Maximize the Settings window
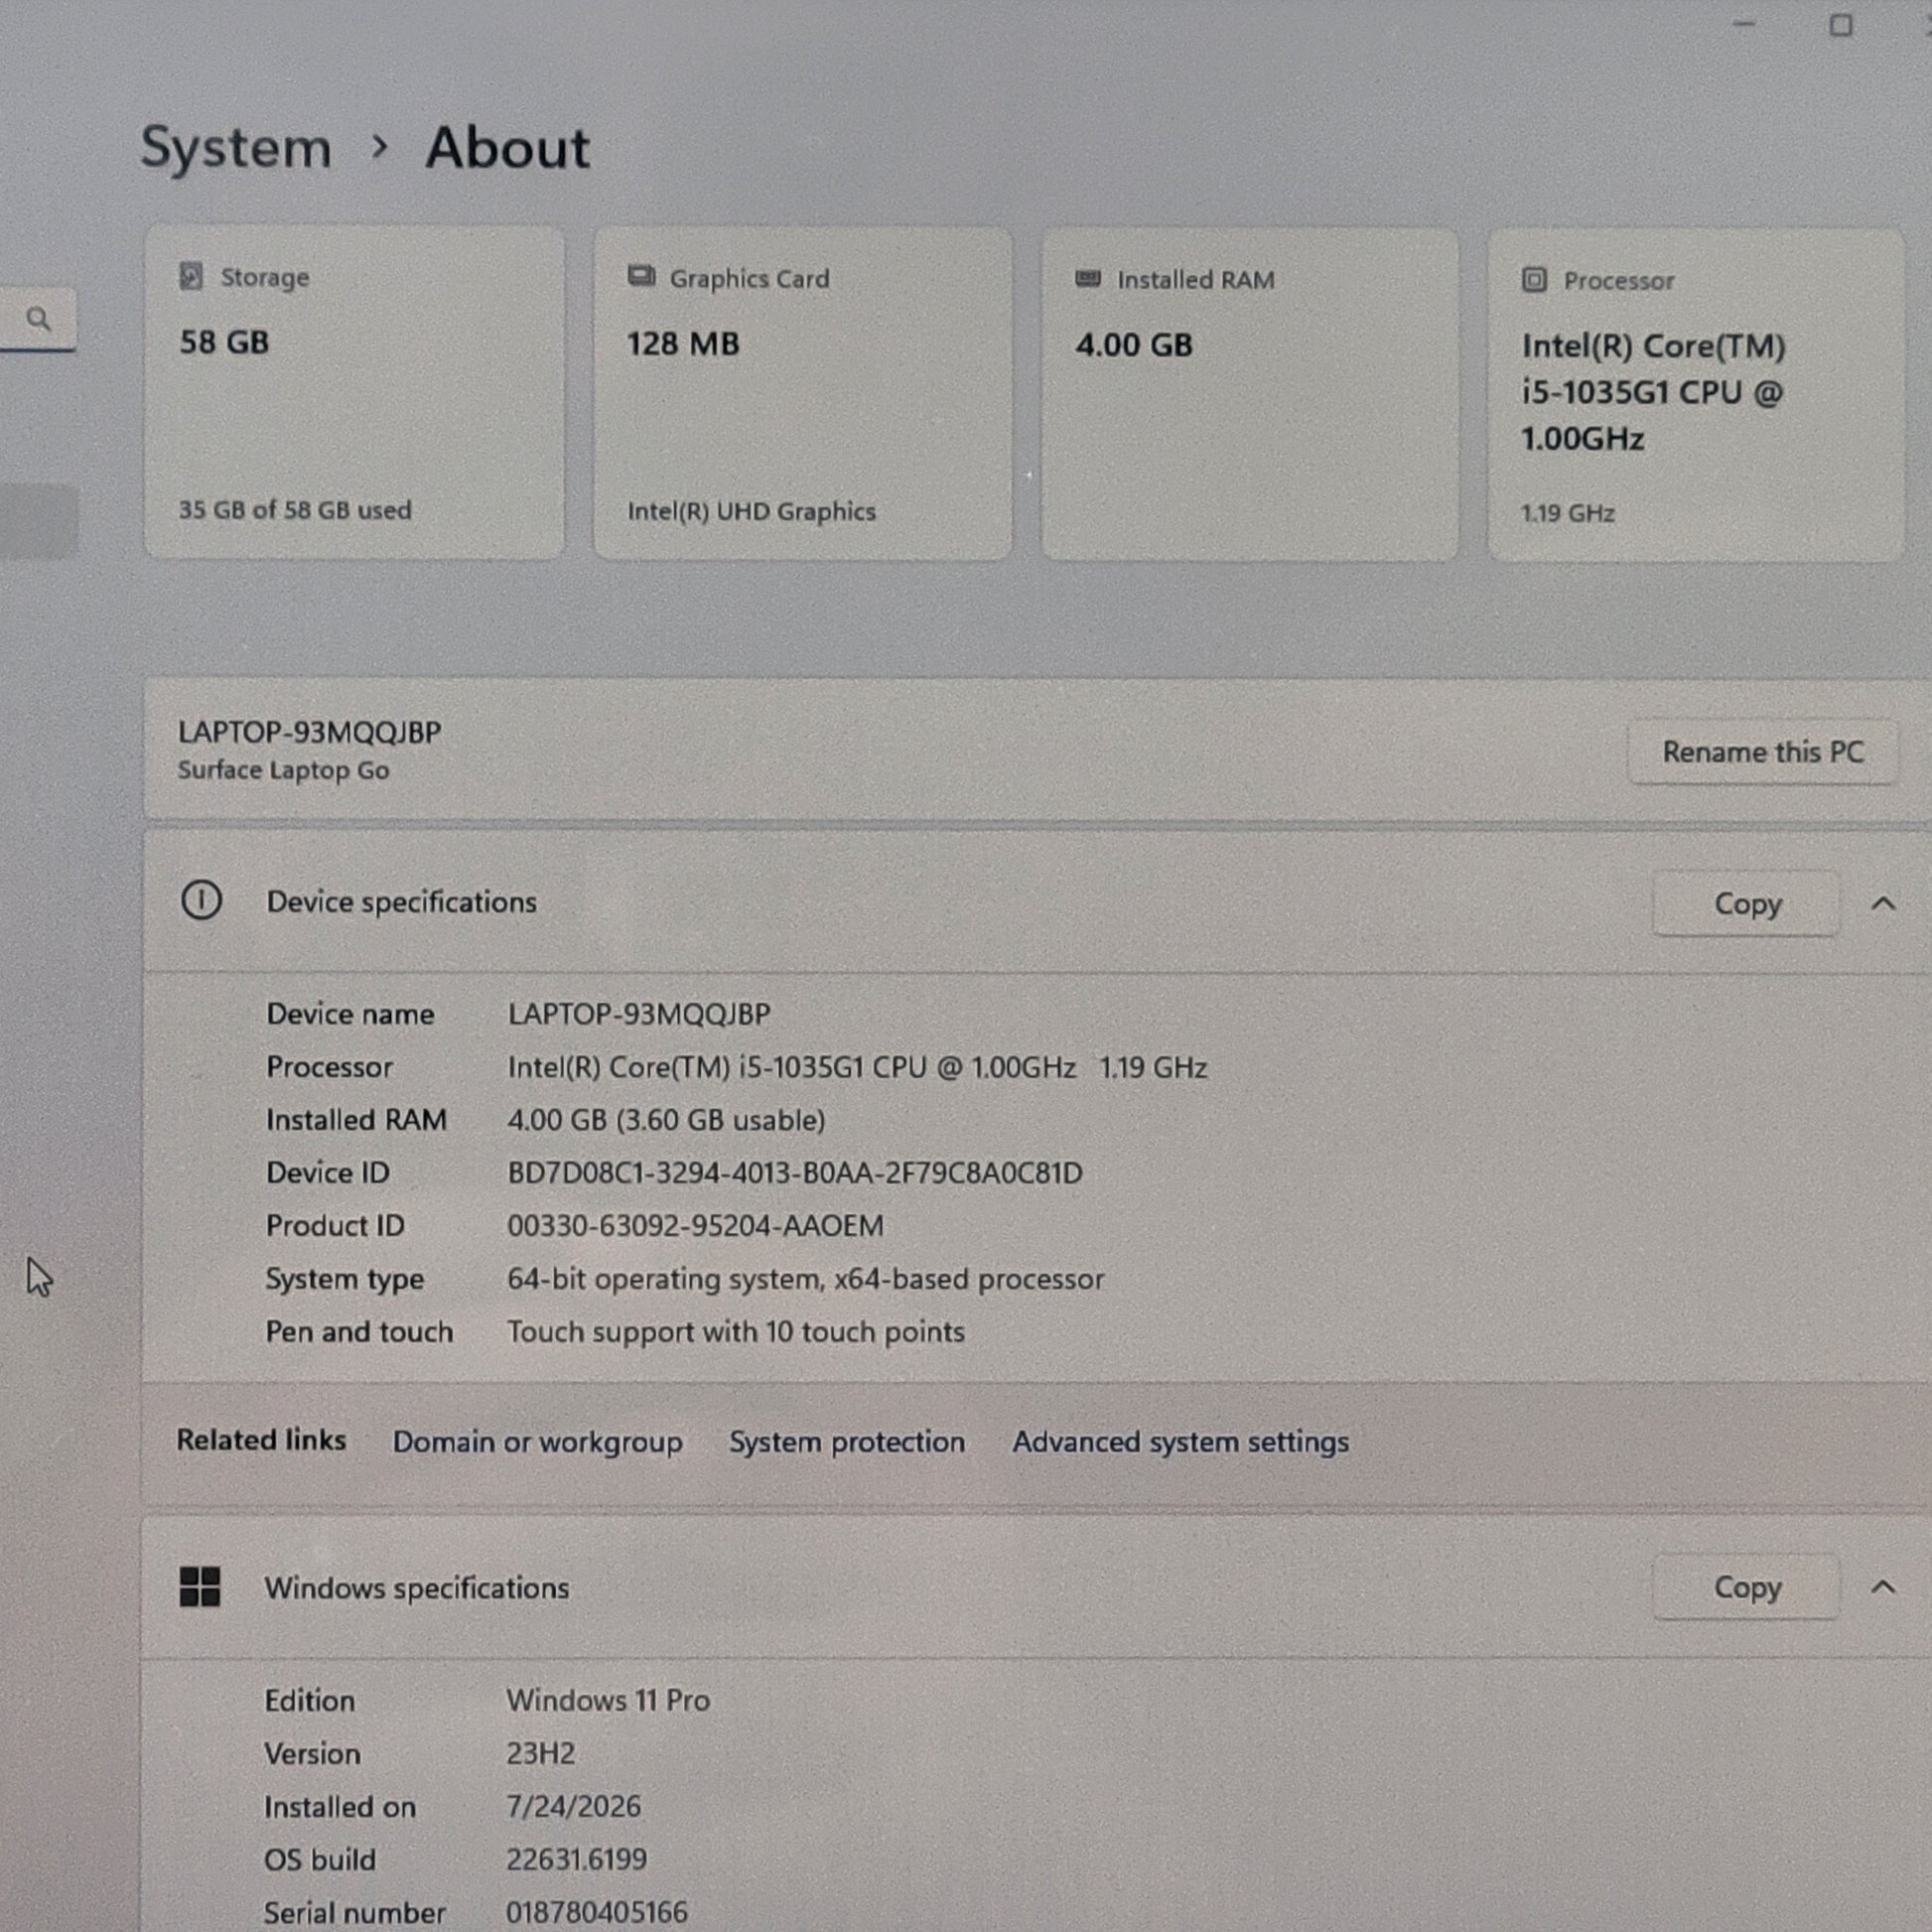Screen dimensions: 1932x1932 (x=1841, y=25)
